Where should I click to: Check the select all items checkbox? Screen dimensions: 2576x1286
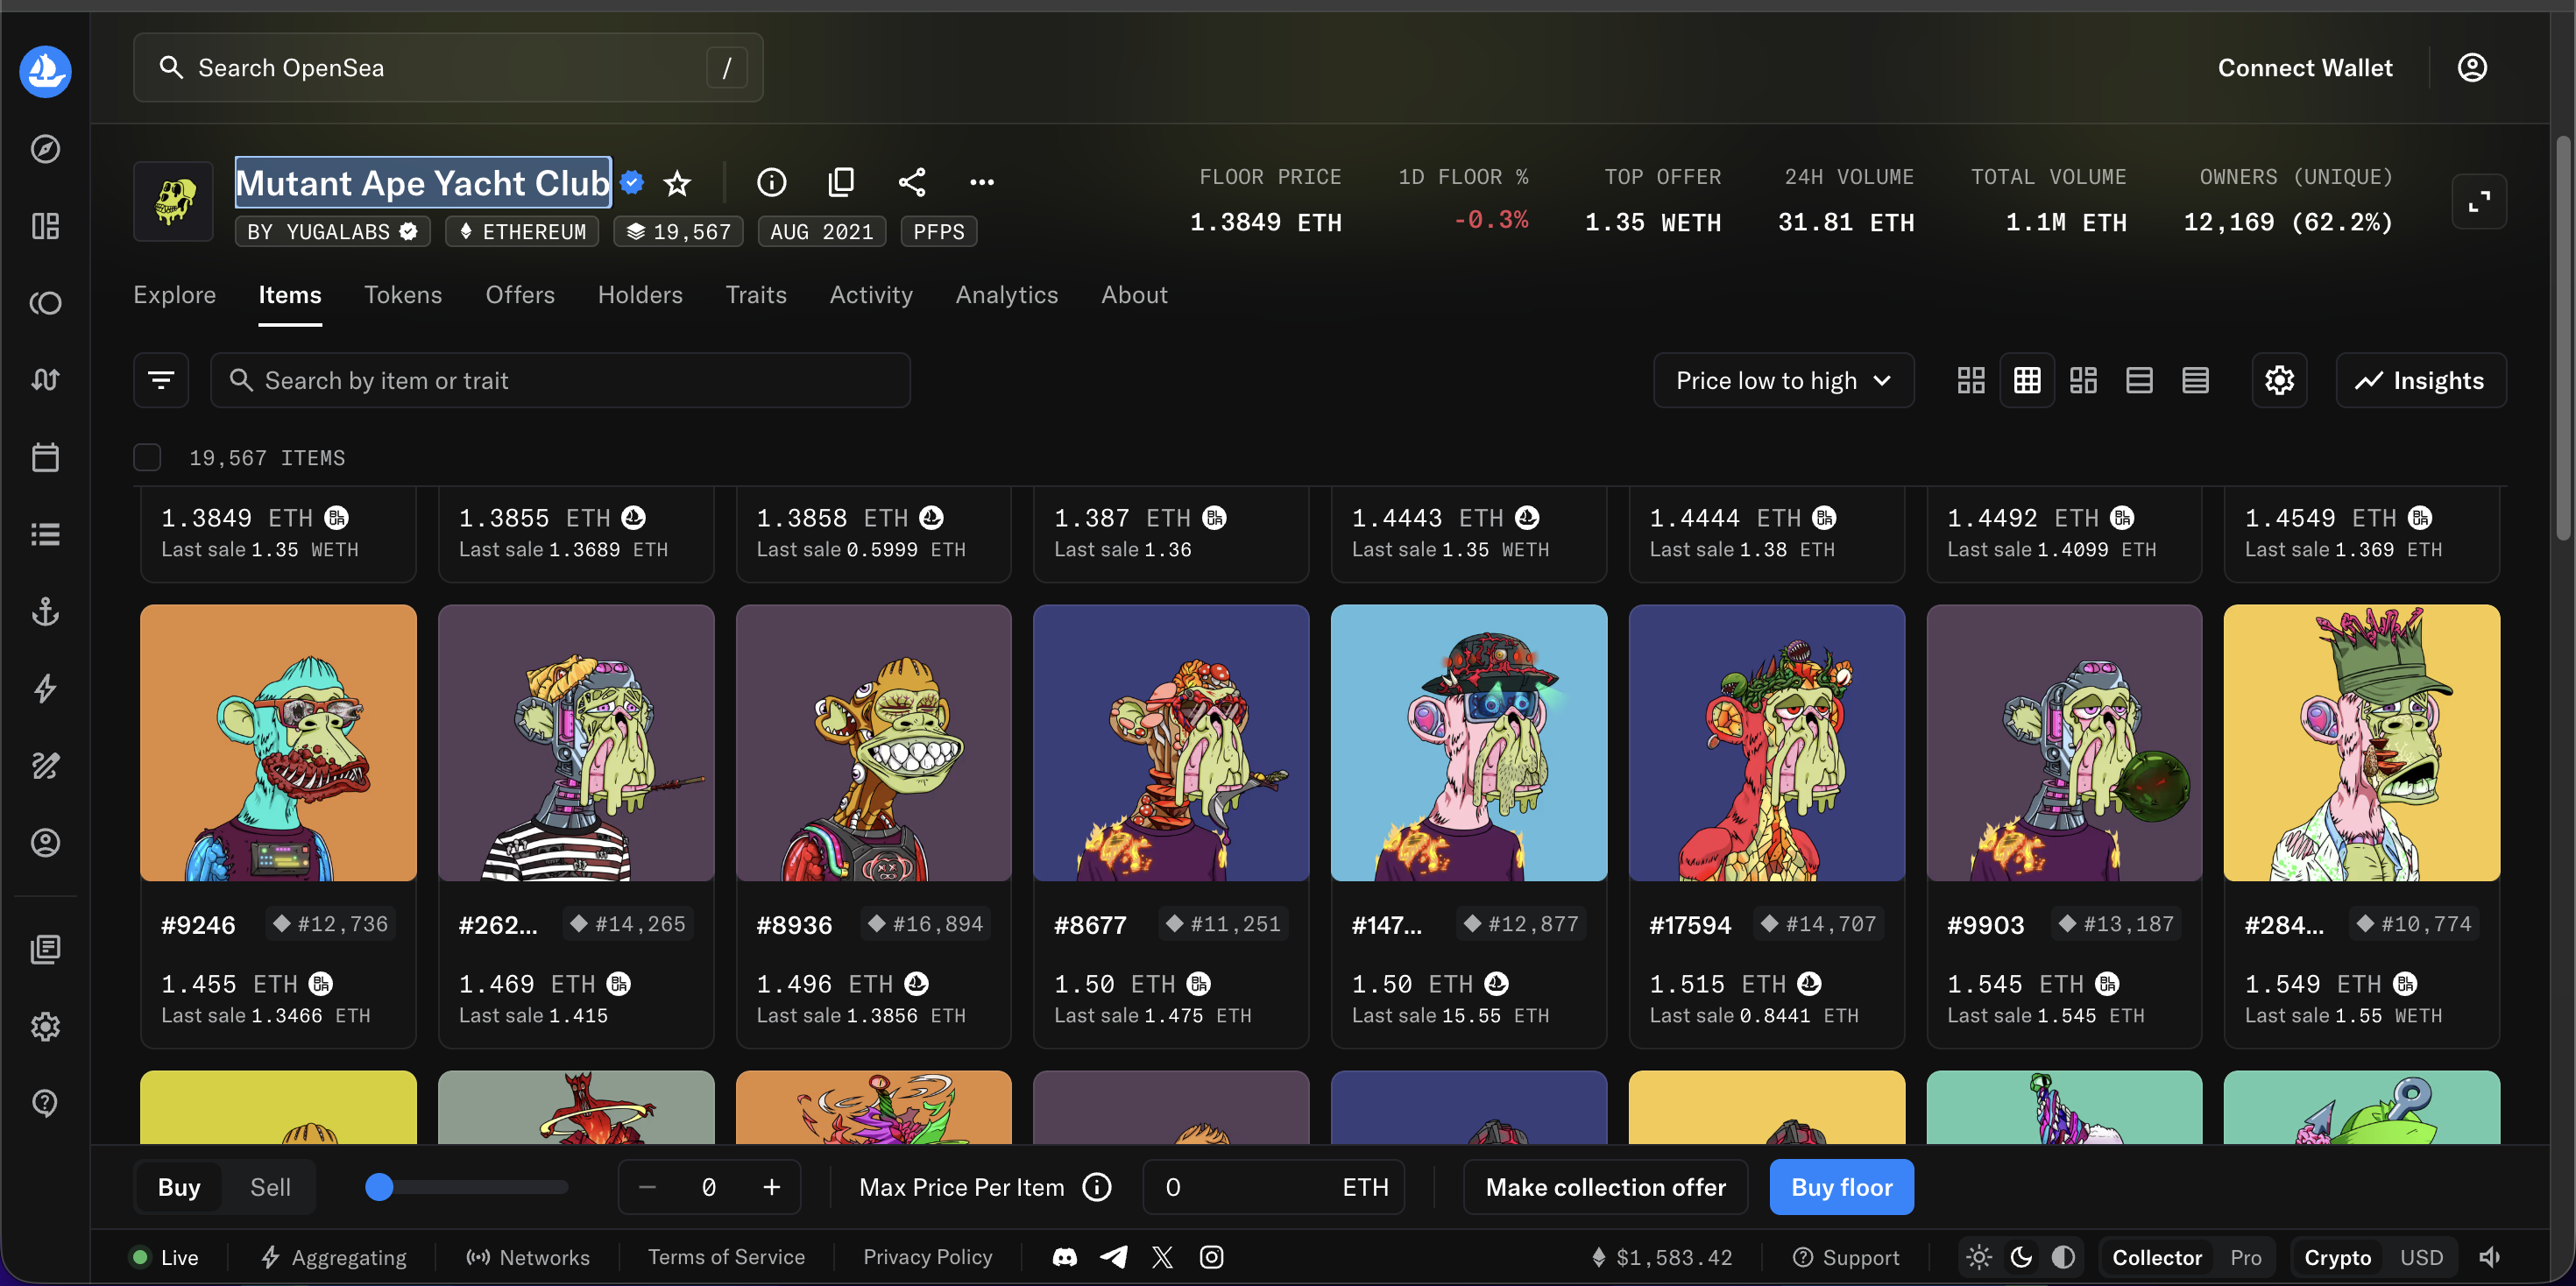(x=147, y=457)
